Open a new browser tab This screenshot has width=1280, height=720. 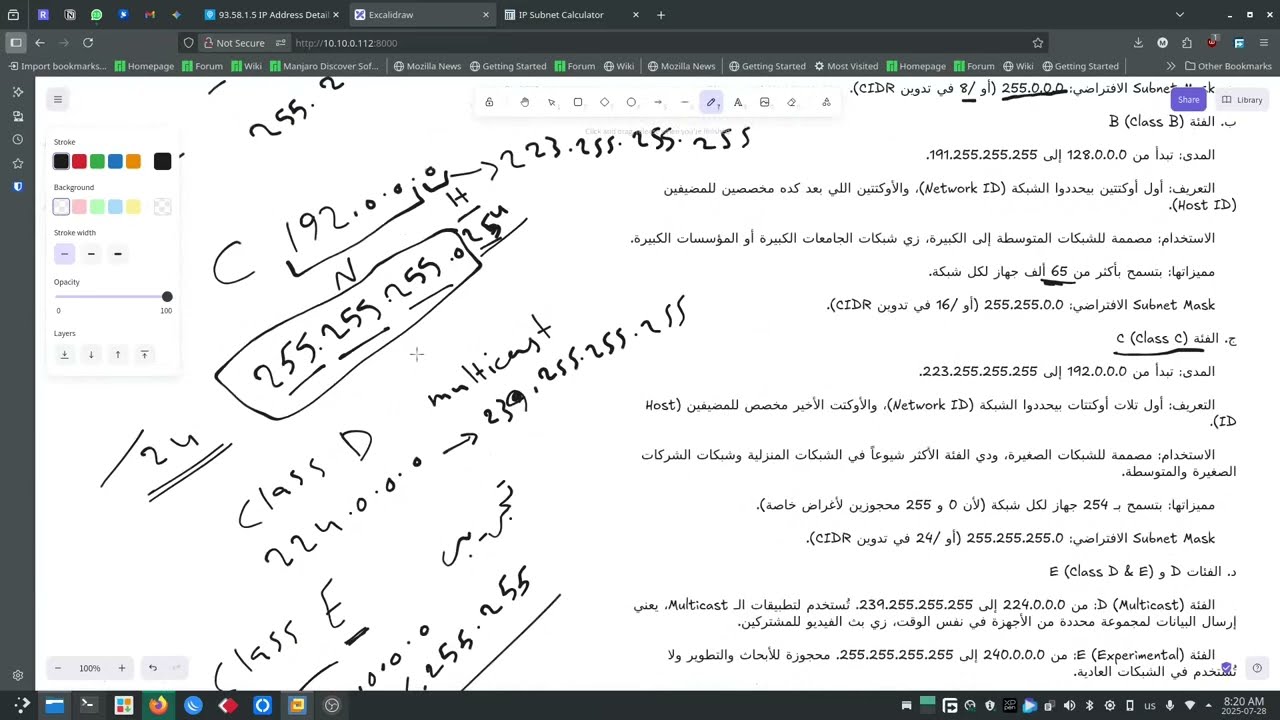[x=660, y=15]
